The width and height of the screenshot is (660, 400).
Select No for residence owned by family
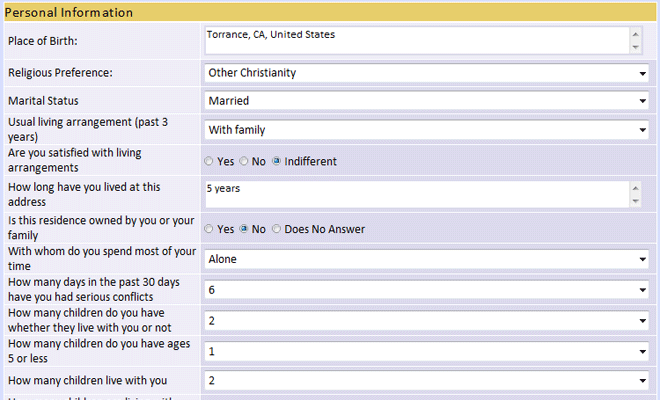243,229
